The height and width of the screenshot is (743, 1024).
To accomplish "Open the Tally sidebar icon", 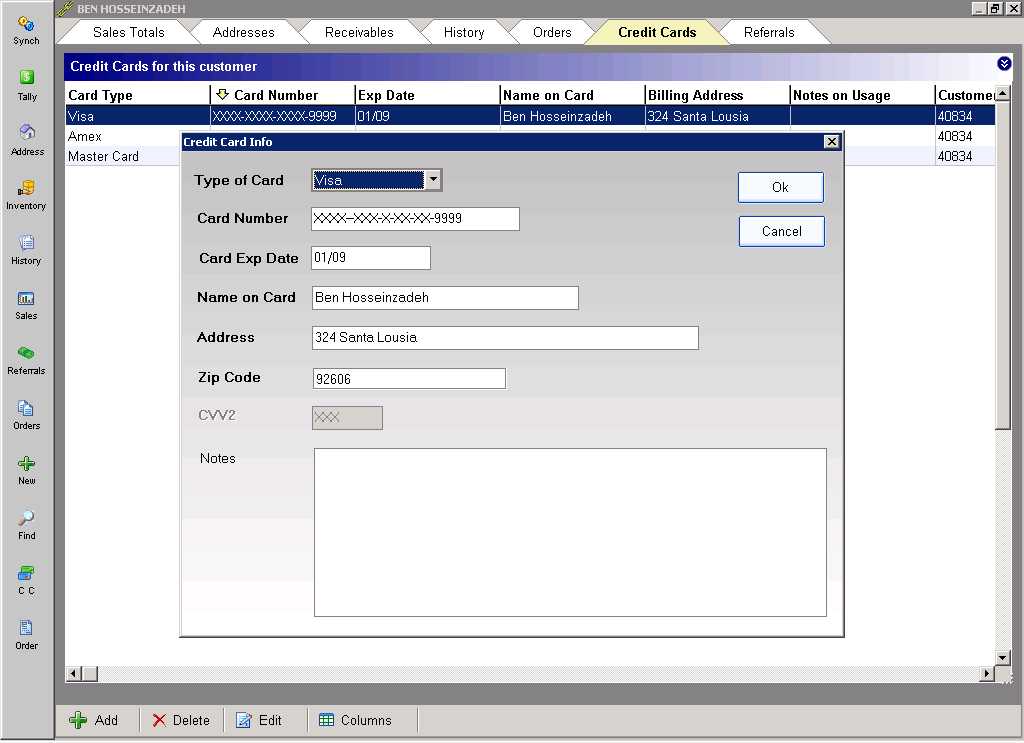I will pyautogui.click(x=27, y=79).
